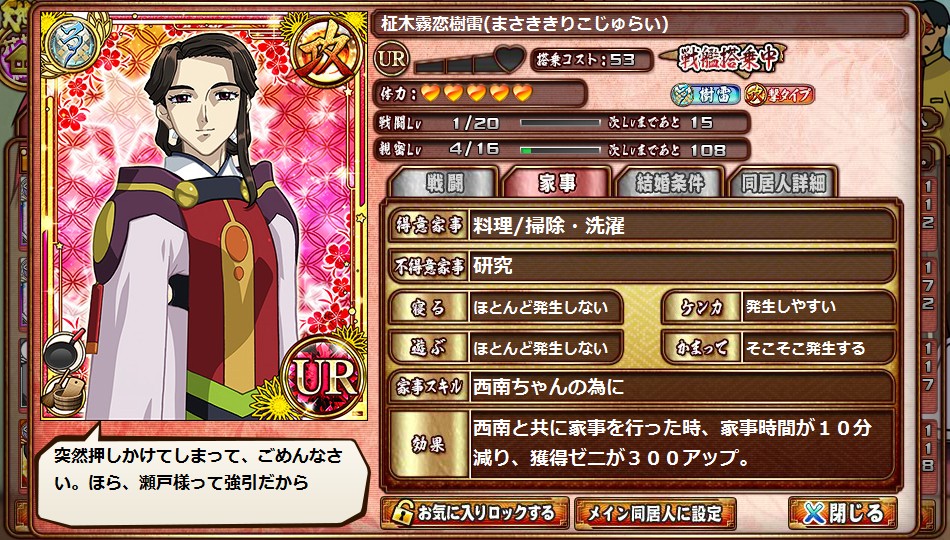Open the 同居人詳細 tab
The height and width of the screenshot is (540, 950).
783,183
